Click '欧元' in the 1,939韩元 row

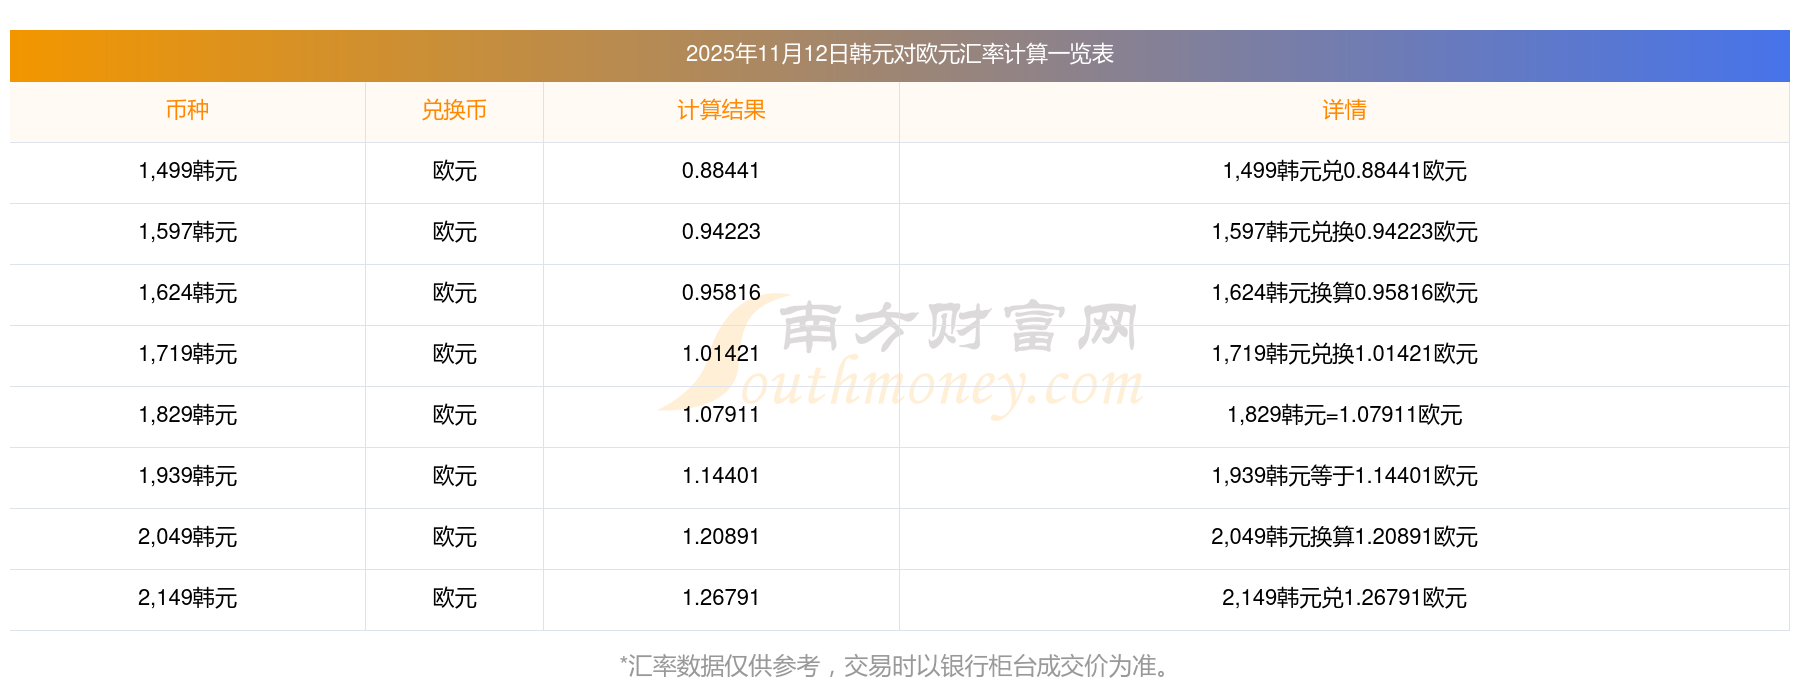(x=454, y=476)
